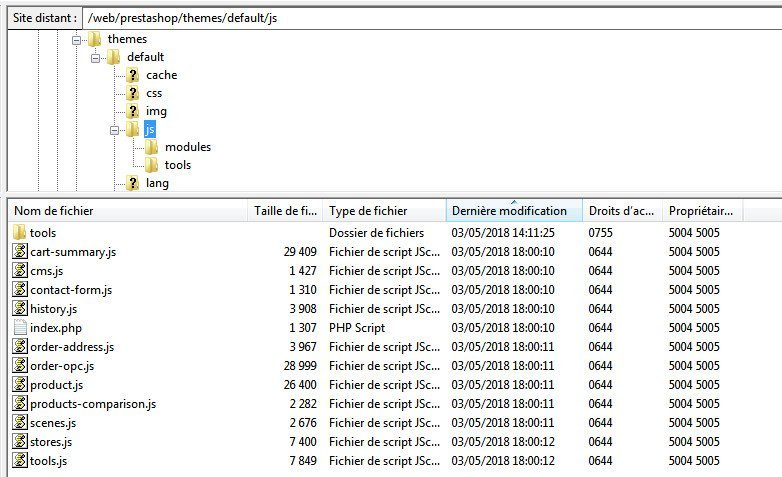The width and height of the screenshot is (782, 477).
Task: Select the default folder icon in tree
Action: pyautogui.click(x=114, y=57)
